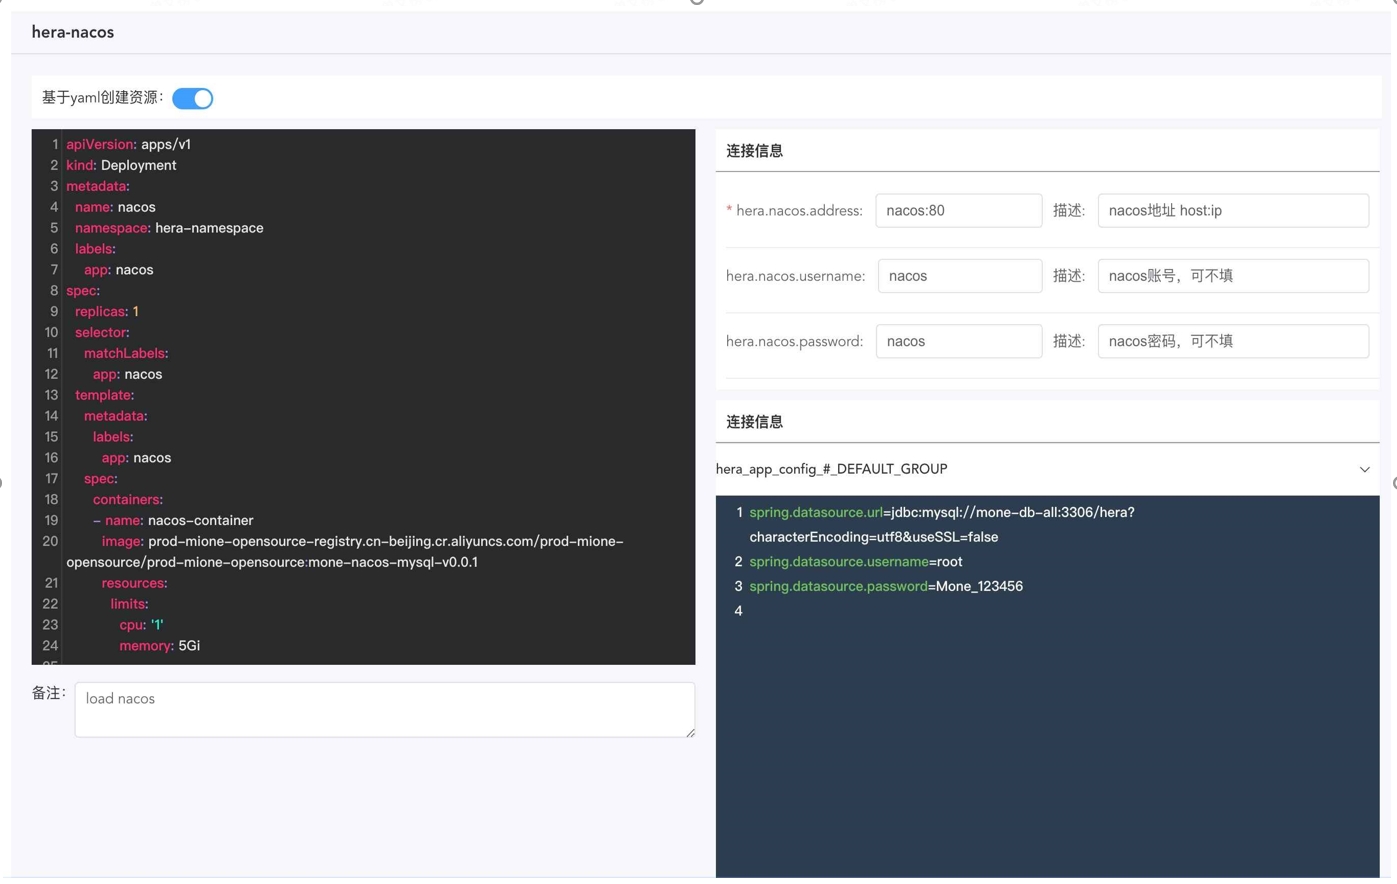Click the second 连接信息 section header
Viewport: 1397px width, 884px height.
754,422
